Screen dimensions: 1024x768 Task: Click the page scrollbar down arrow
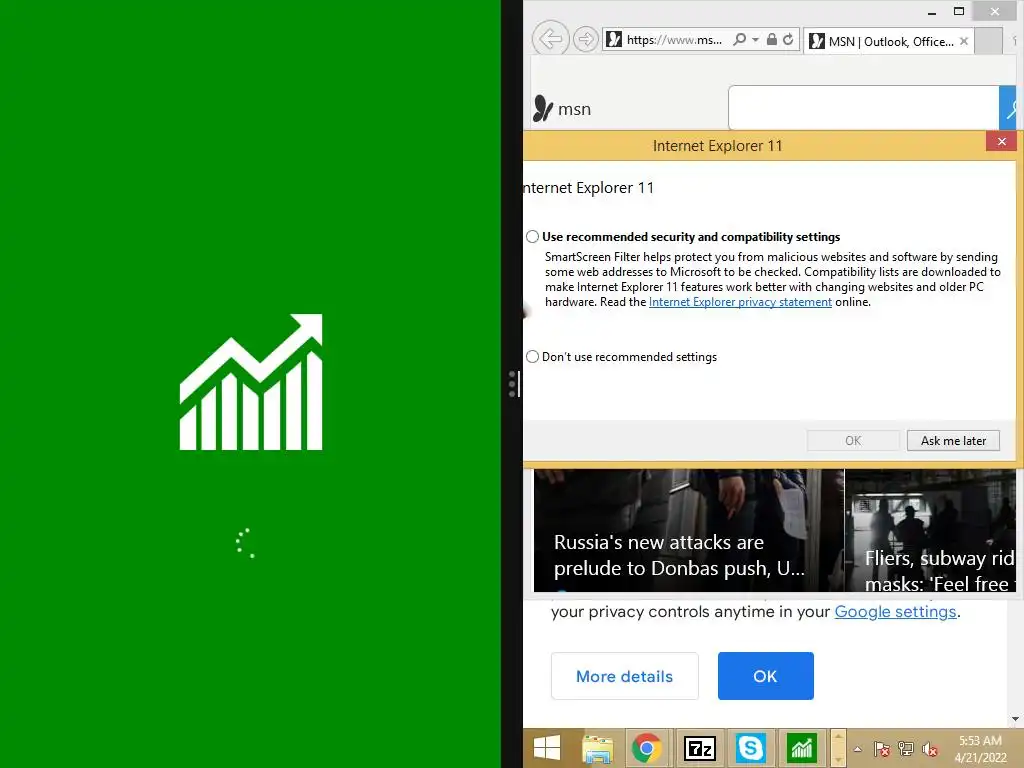coord(1016,719)
